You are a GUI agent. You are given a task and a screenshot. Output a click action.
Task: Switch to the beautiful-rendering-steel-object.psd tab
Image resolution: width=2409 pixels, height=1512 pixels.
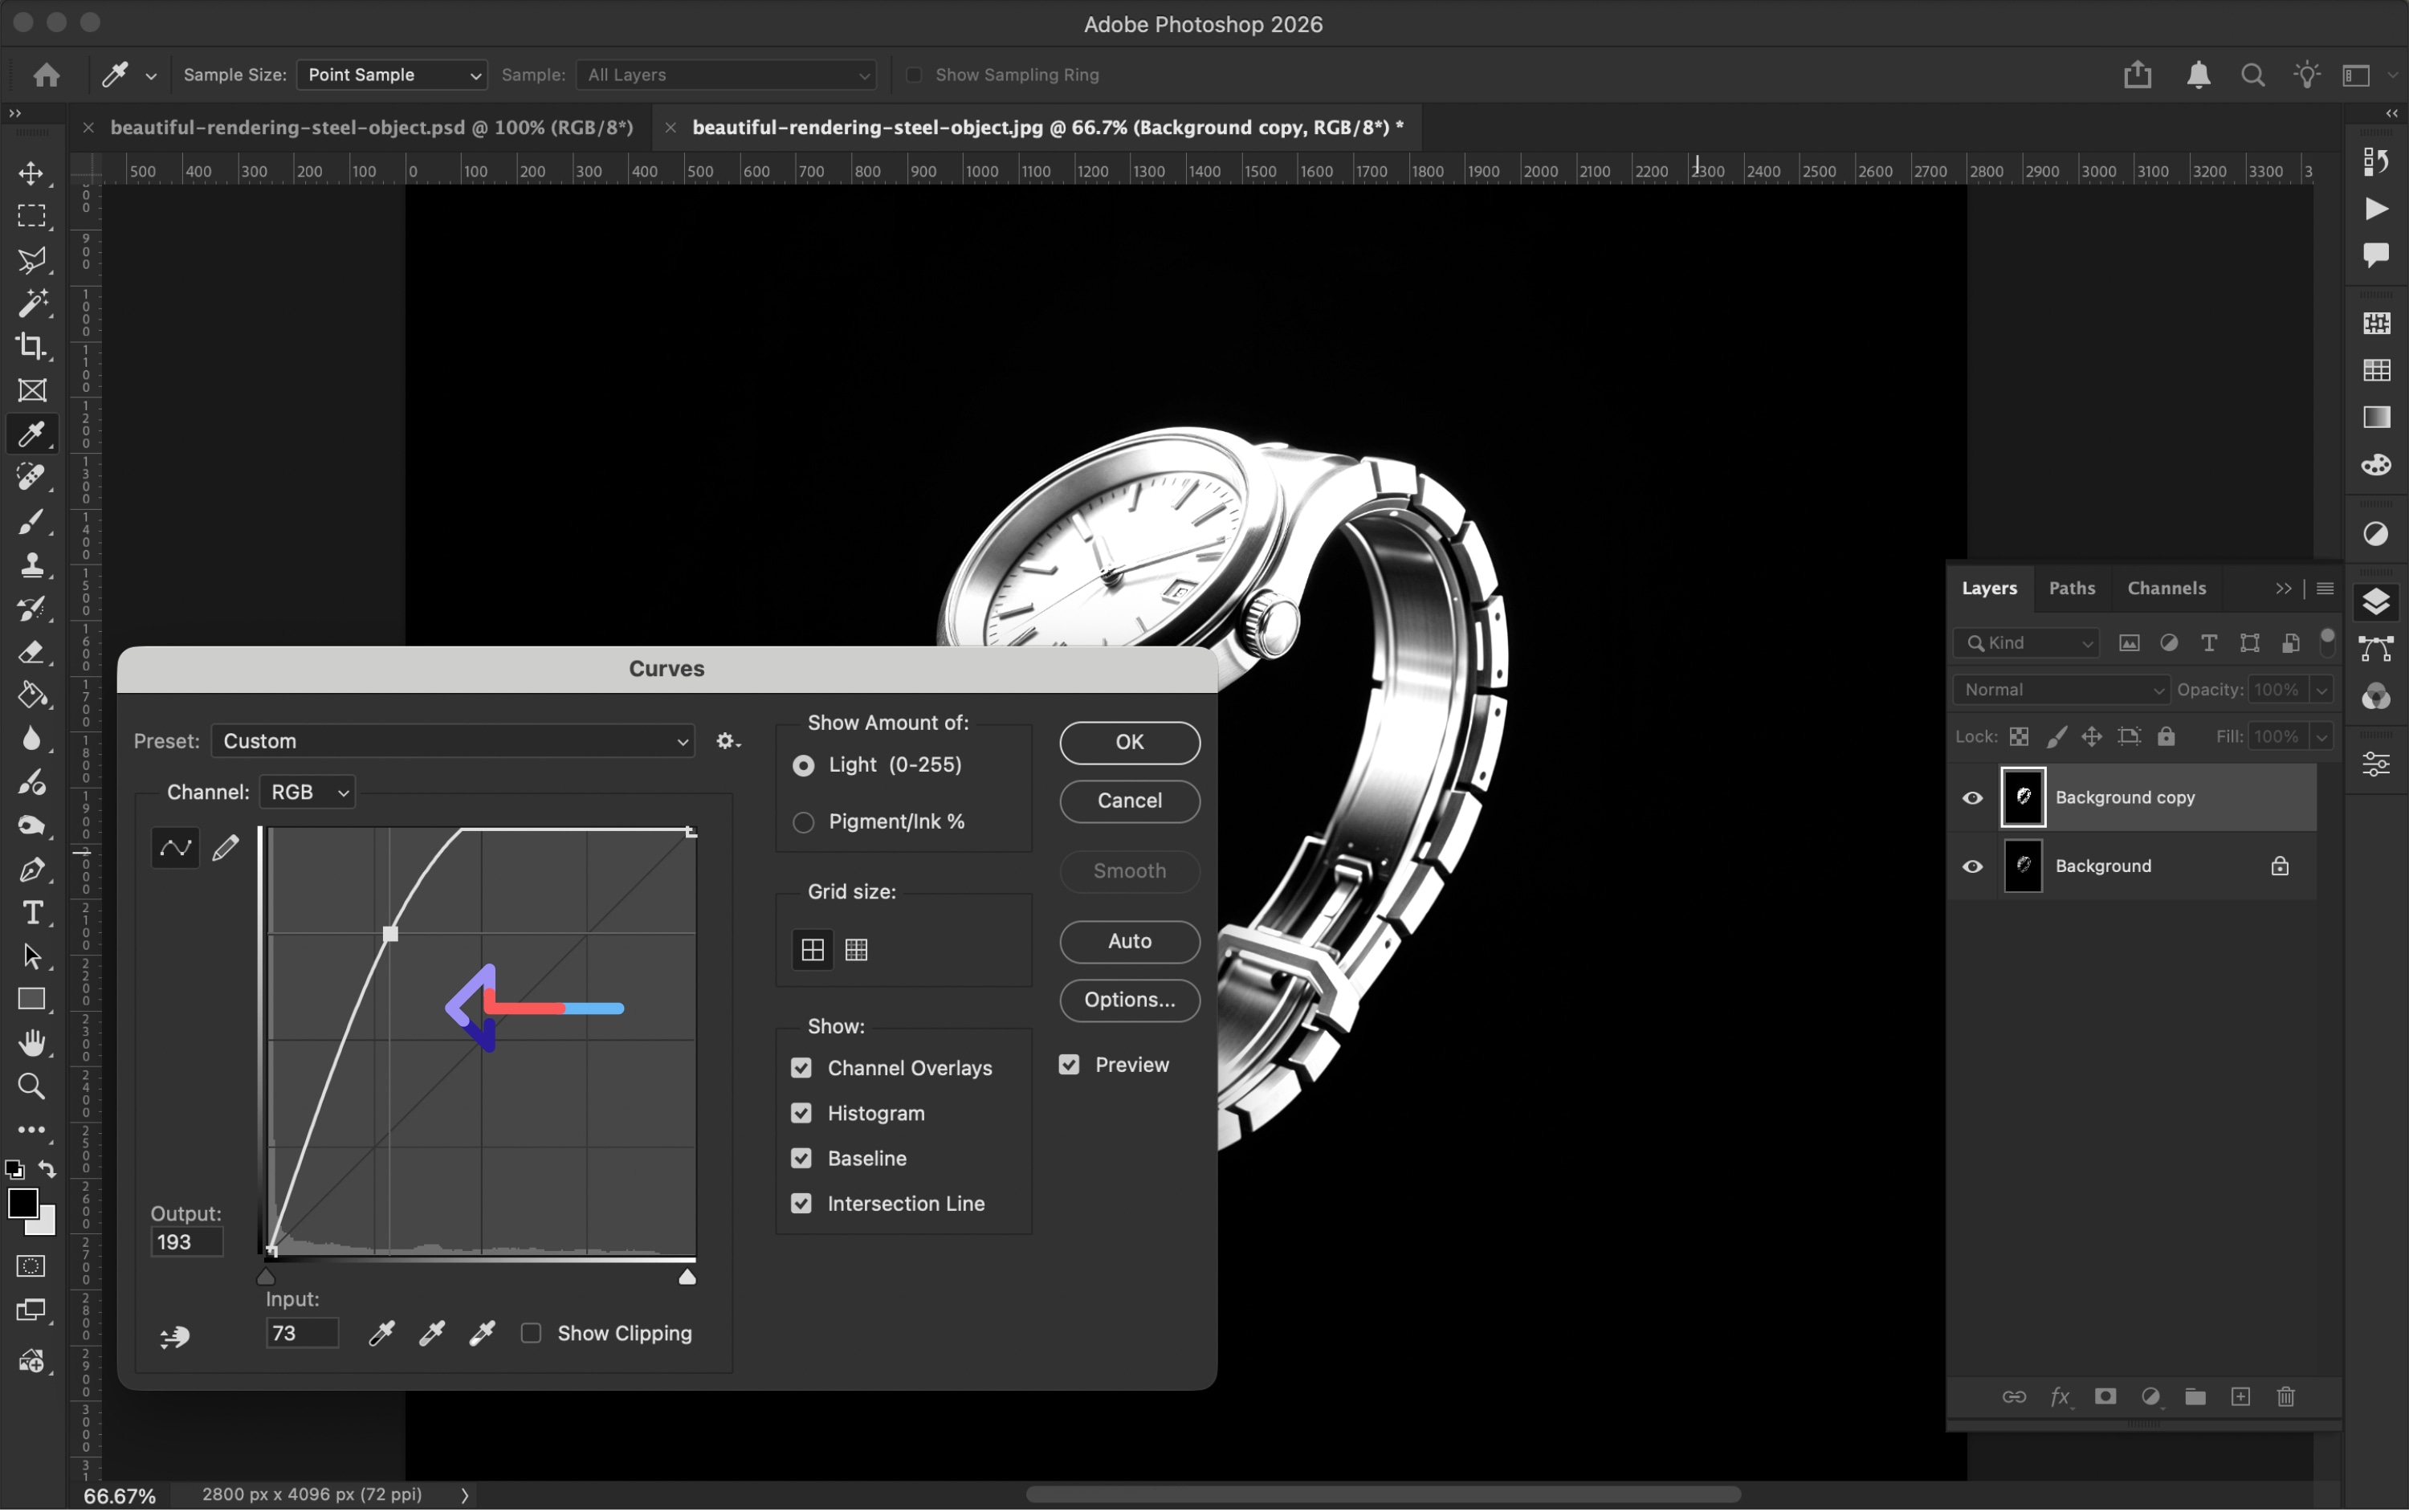point(372,127)
